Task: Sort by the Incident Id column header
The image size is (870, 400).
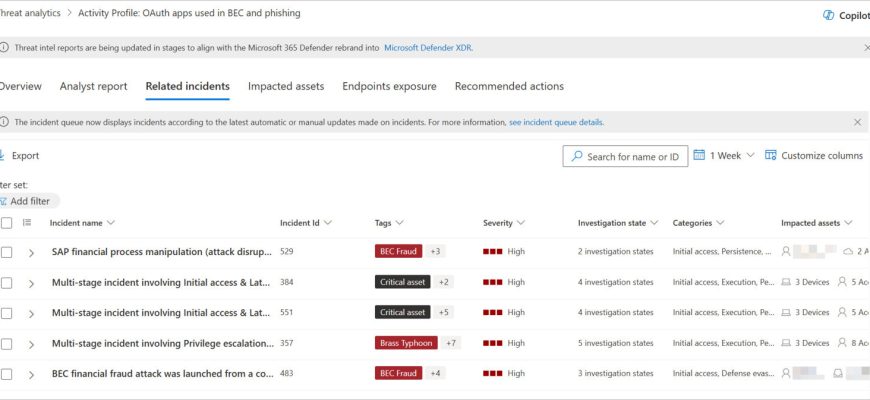Action: (305, 223)
